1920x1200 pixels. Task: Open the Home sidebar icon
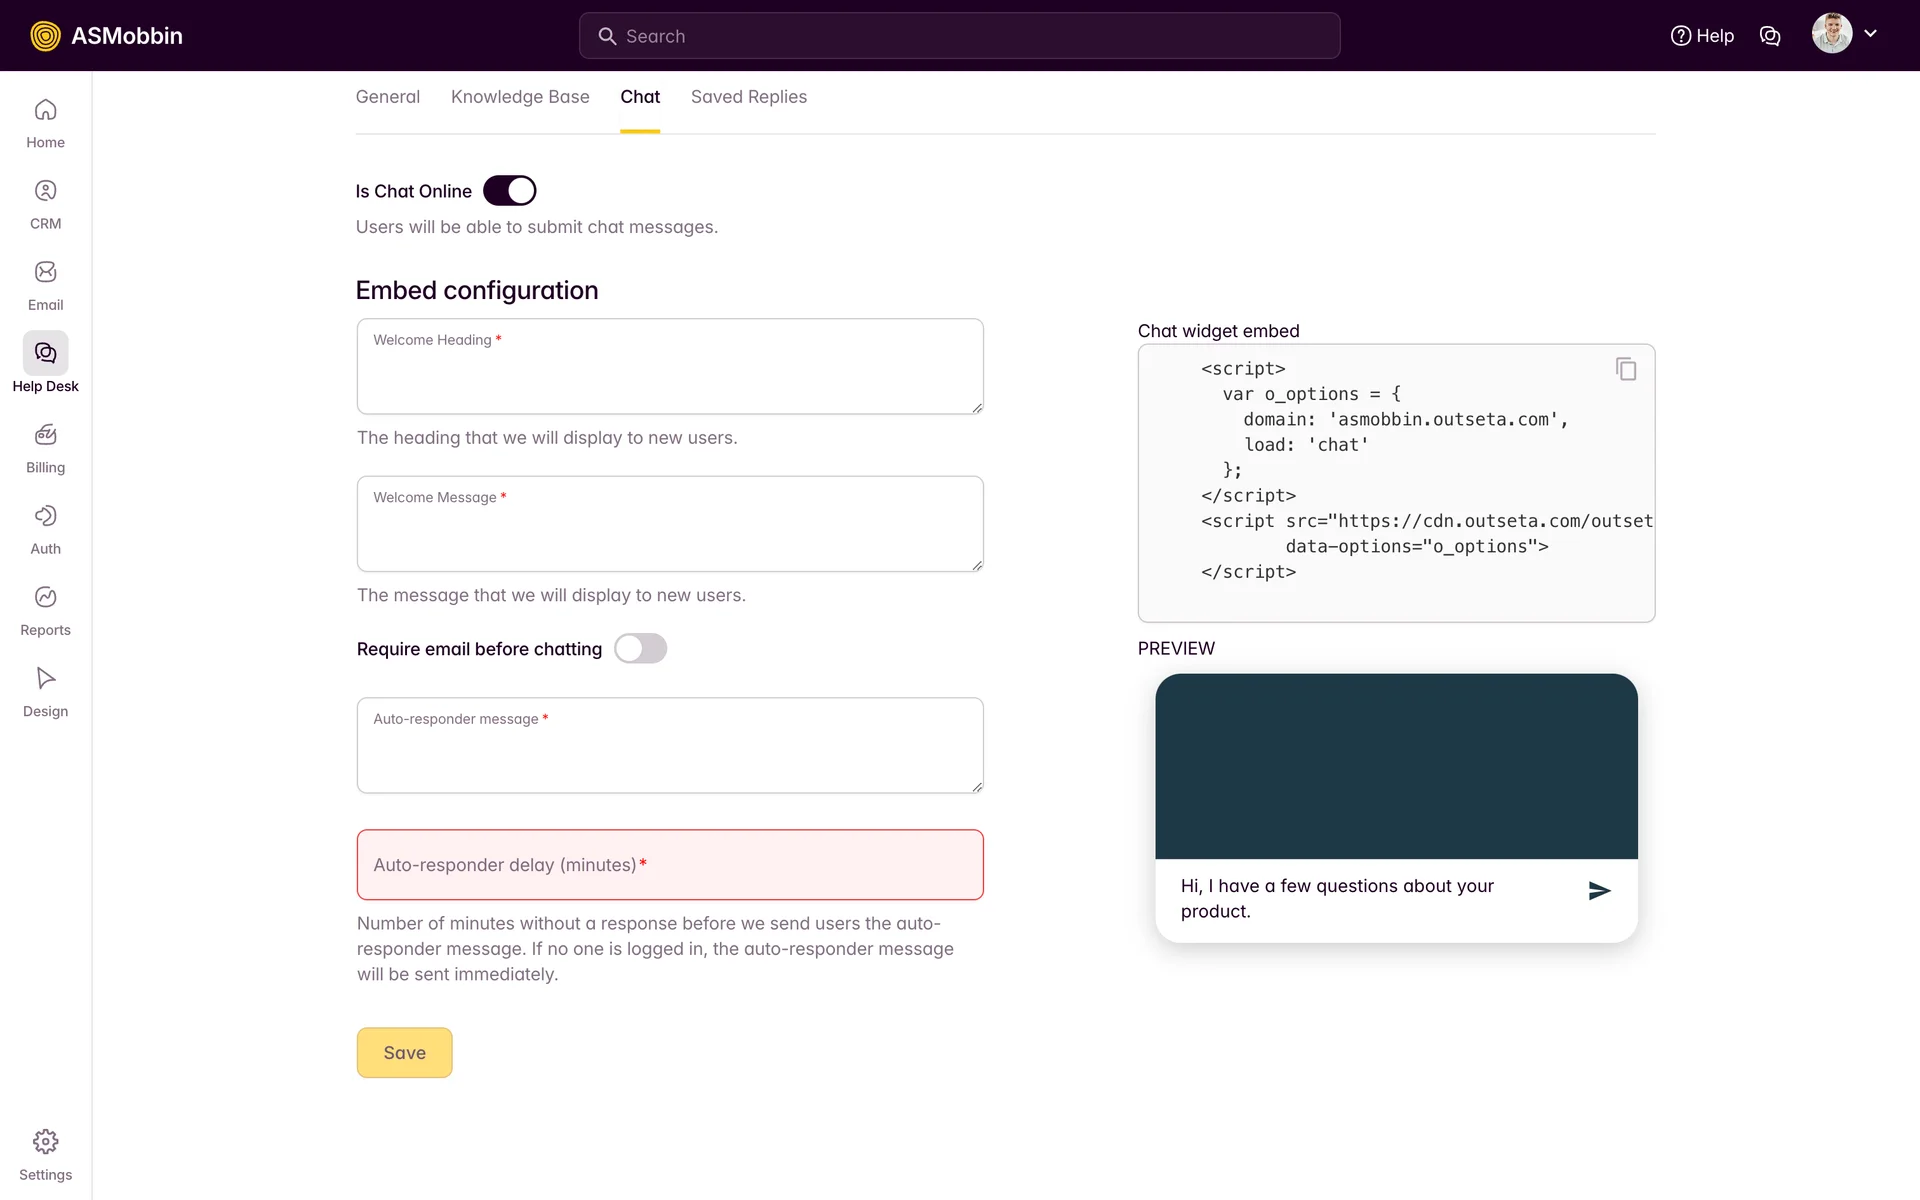point(45,110)
